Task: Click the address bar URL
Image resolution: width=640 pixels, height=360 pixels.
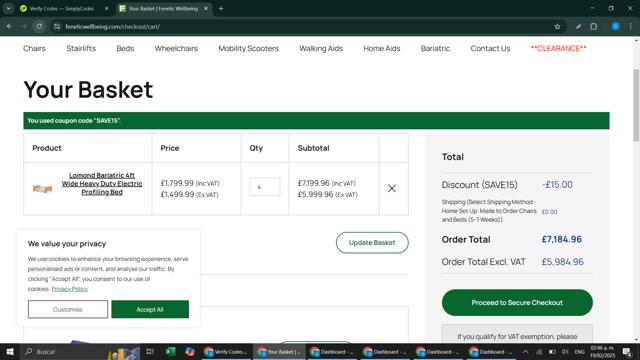Action: point(113,27)
